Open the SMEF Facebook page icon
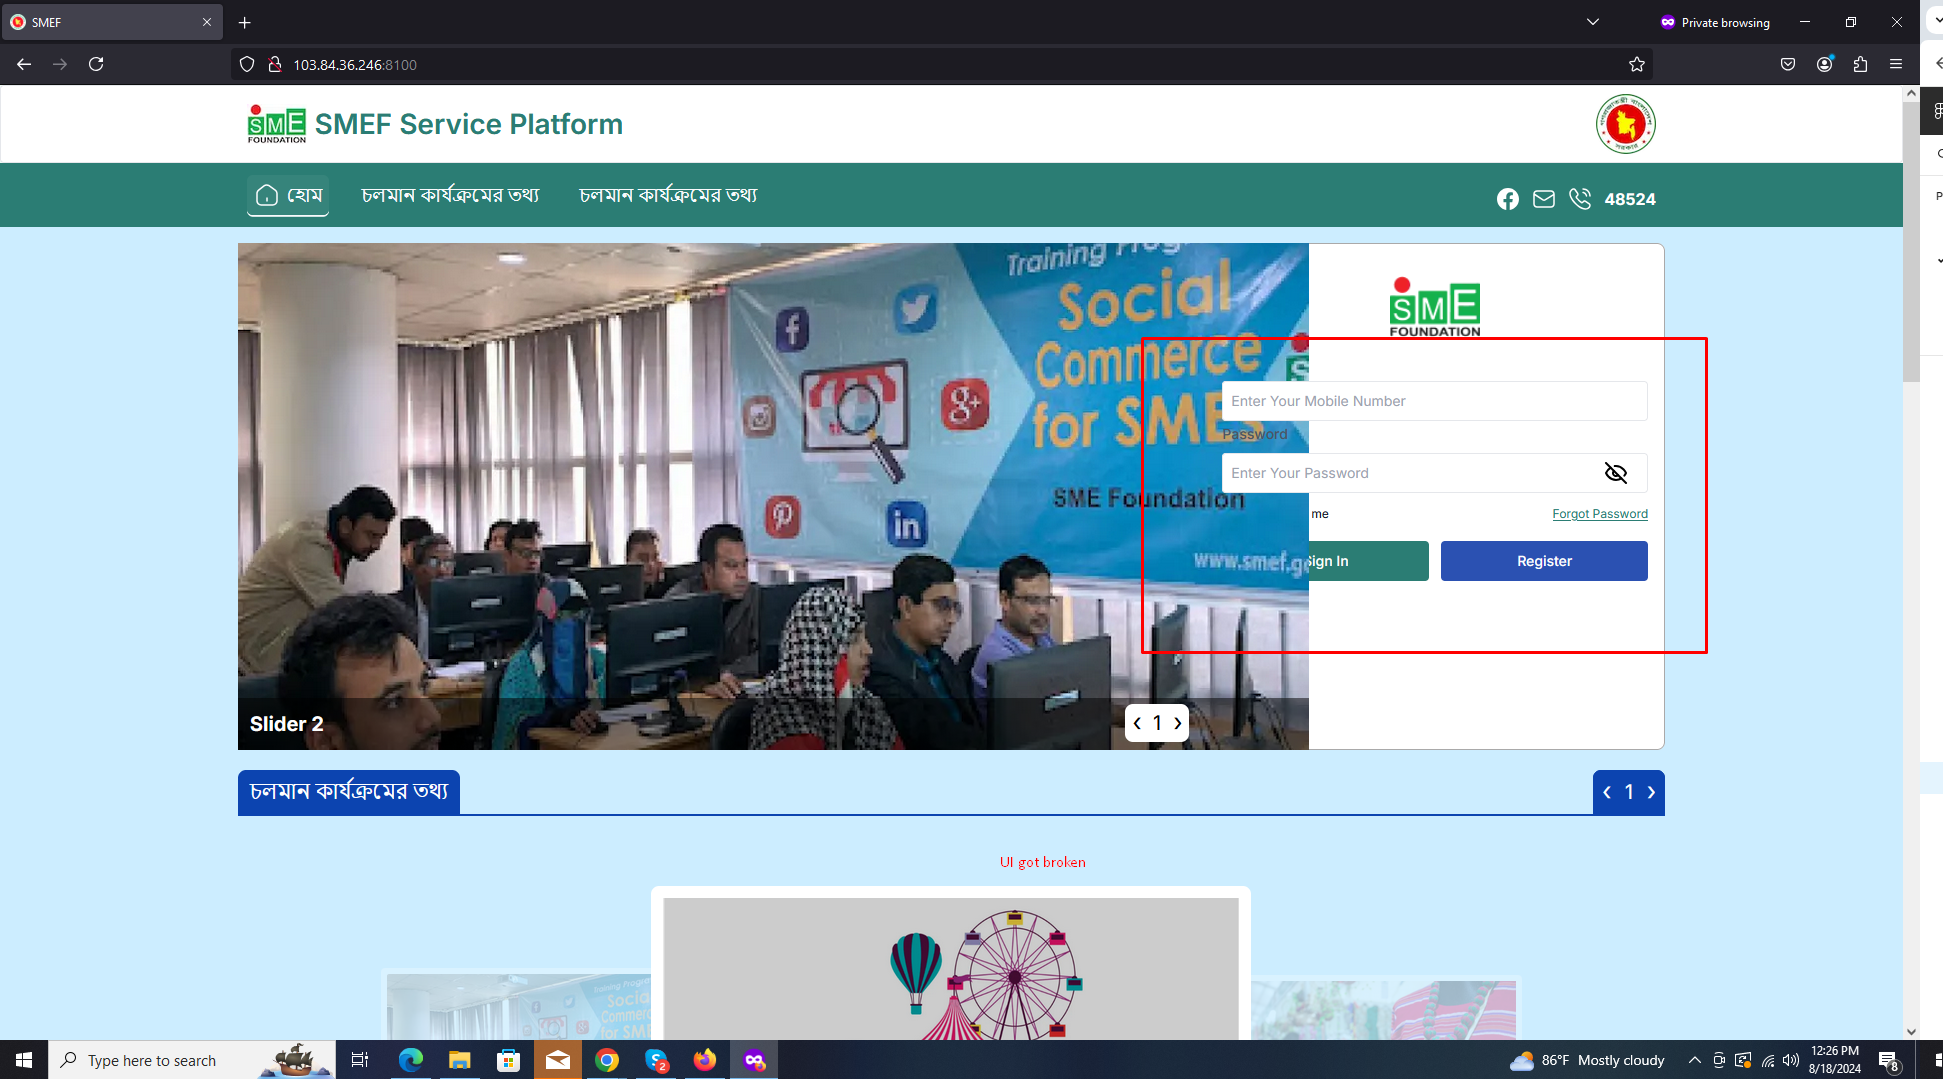Image resolution: width=1943 pixels, height=1079 pixels. (x=1507, y=199)
